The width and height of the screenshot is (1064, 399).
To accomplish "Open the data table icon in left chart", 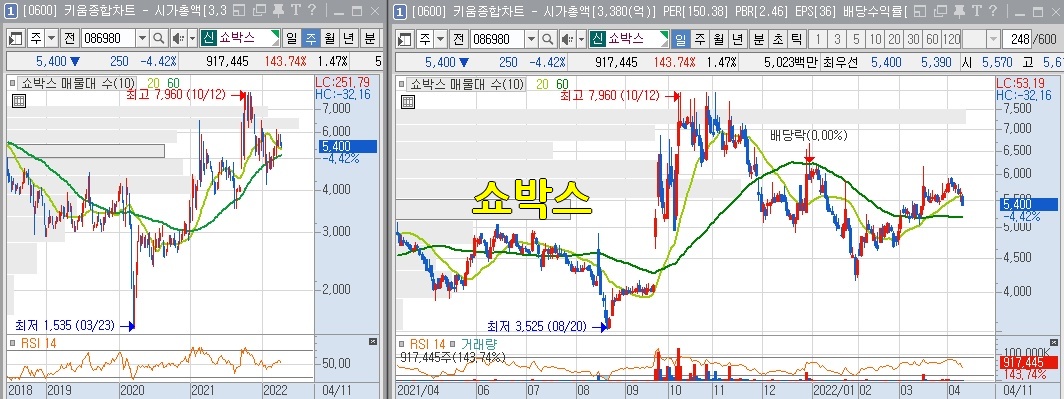I will 19,102.
